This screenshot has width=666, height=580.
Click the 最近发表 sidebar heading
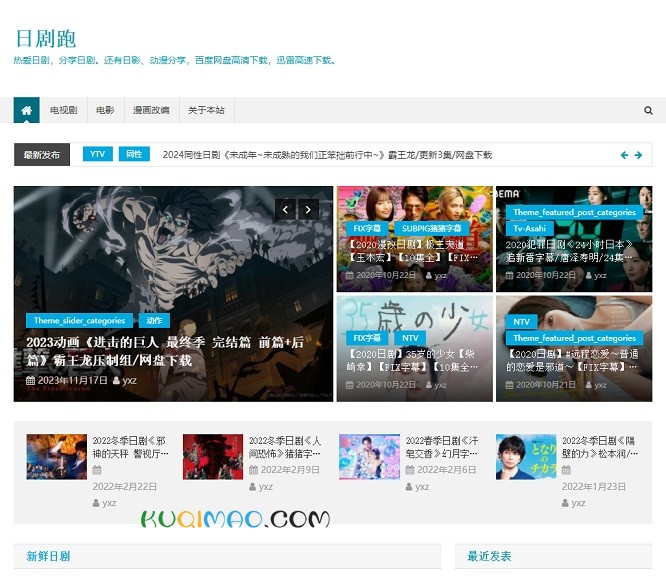click(x=489, y=556)
